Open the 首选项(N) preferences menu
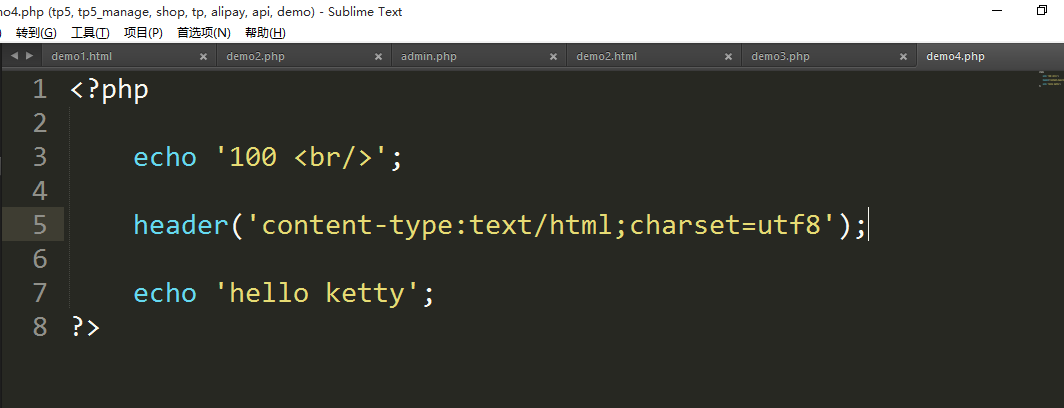The image size is (1064, 408). (x=203, y=33)
